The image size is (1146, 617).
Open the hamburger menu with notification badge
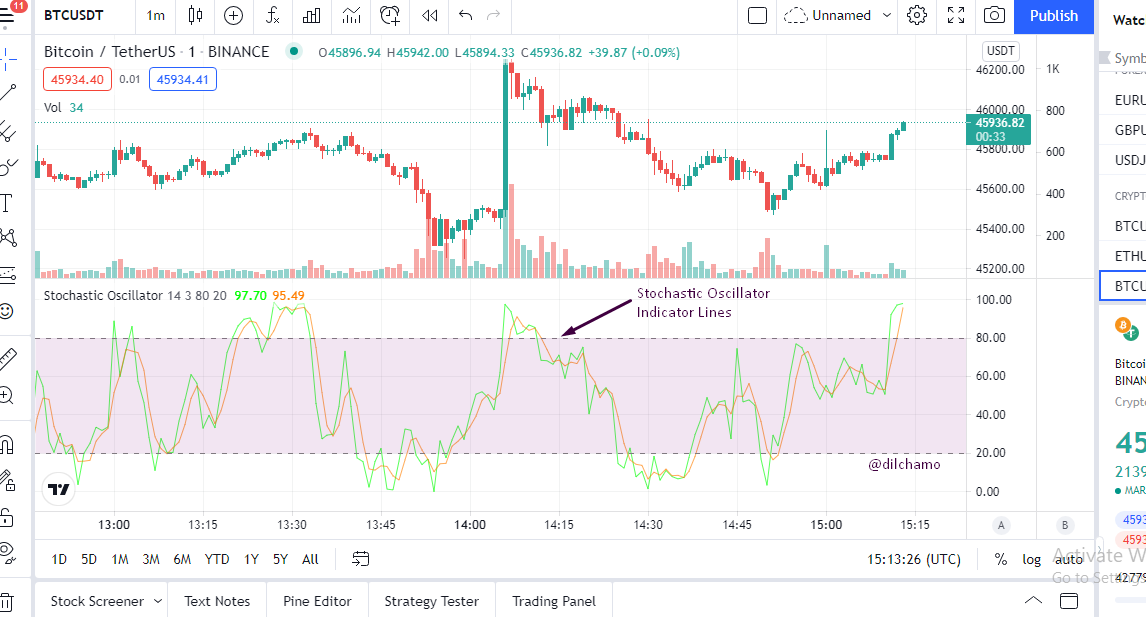coord(7,15)
